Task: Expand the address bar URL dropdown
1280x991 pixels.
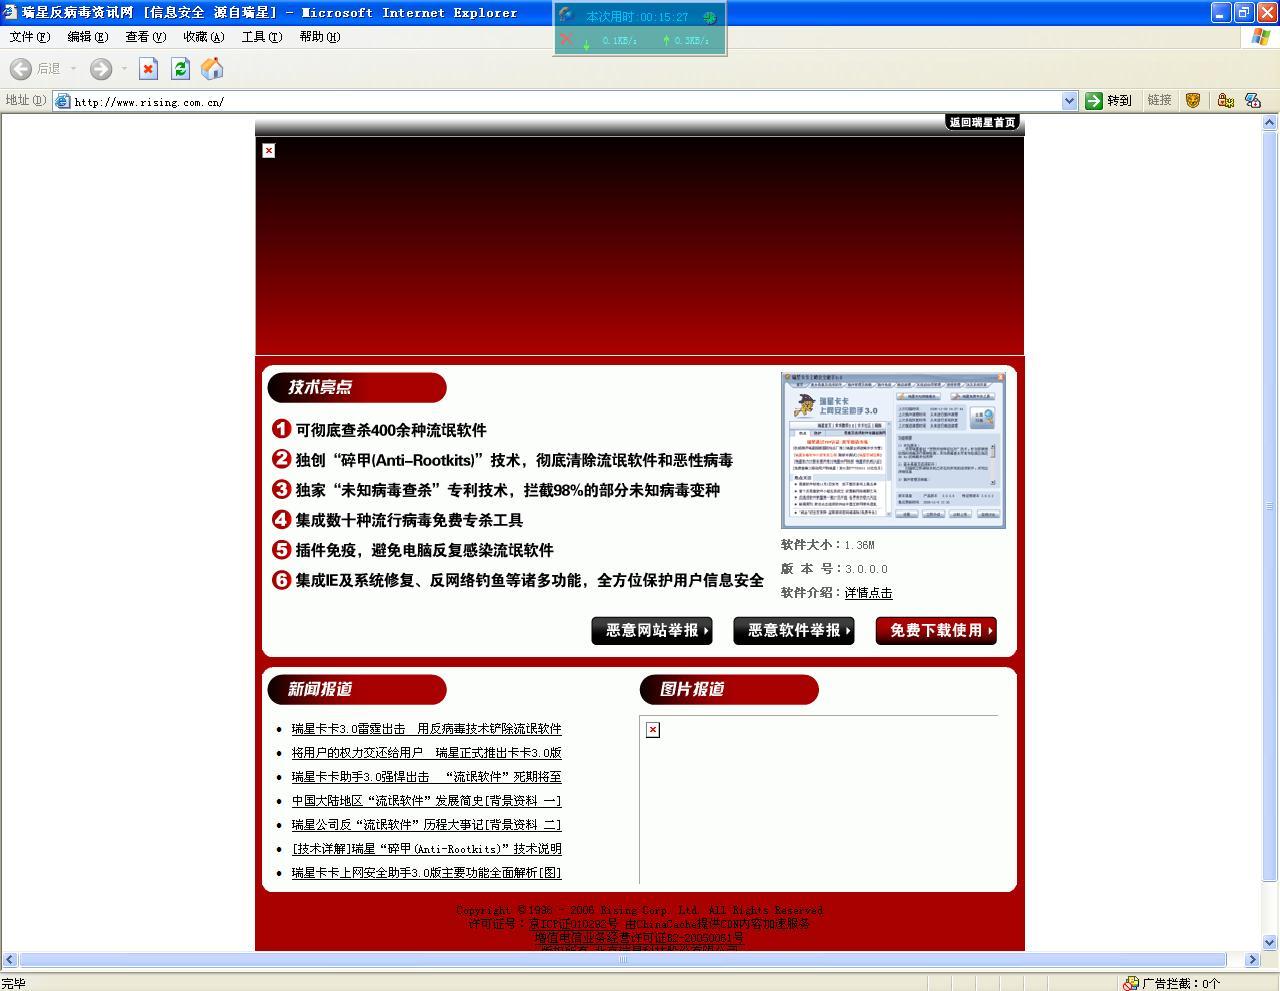Action: 1069,101
